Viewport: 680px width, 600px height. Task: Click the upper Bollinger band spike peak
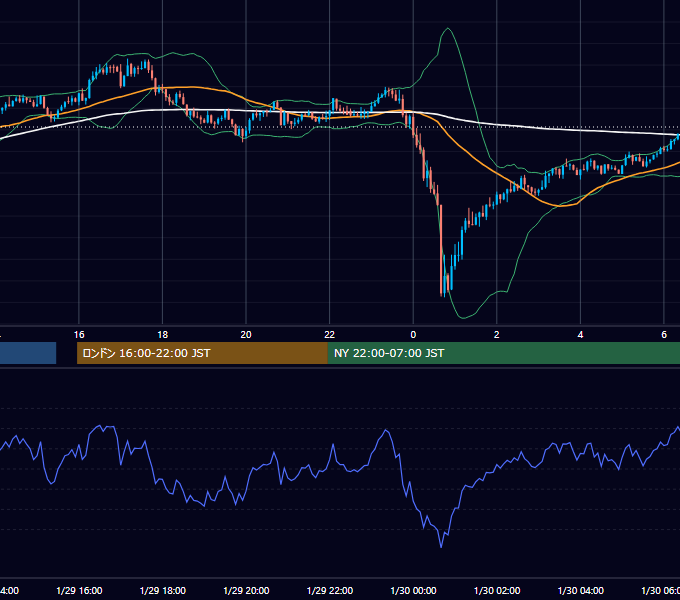pyautogui.click(x=448, y=29)
